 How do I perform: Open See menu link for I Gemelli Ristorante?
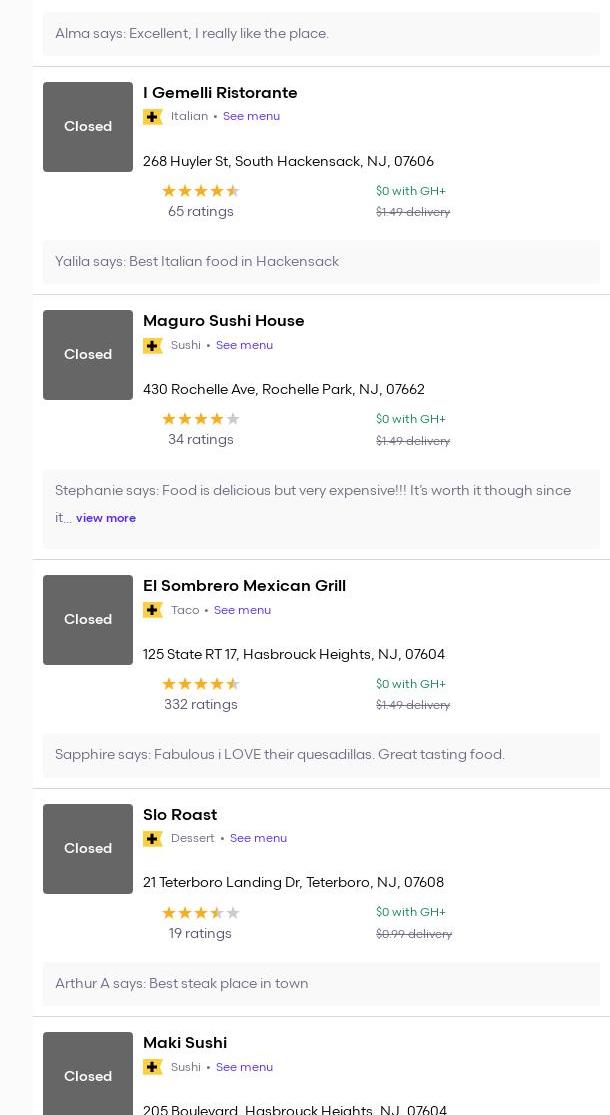(x=251, y=117)
